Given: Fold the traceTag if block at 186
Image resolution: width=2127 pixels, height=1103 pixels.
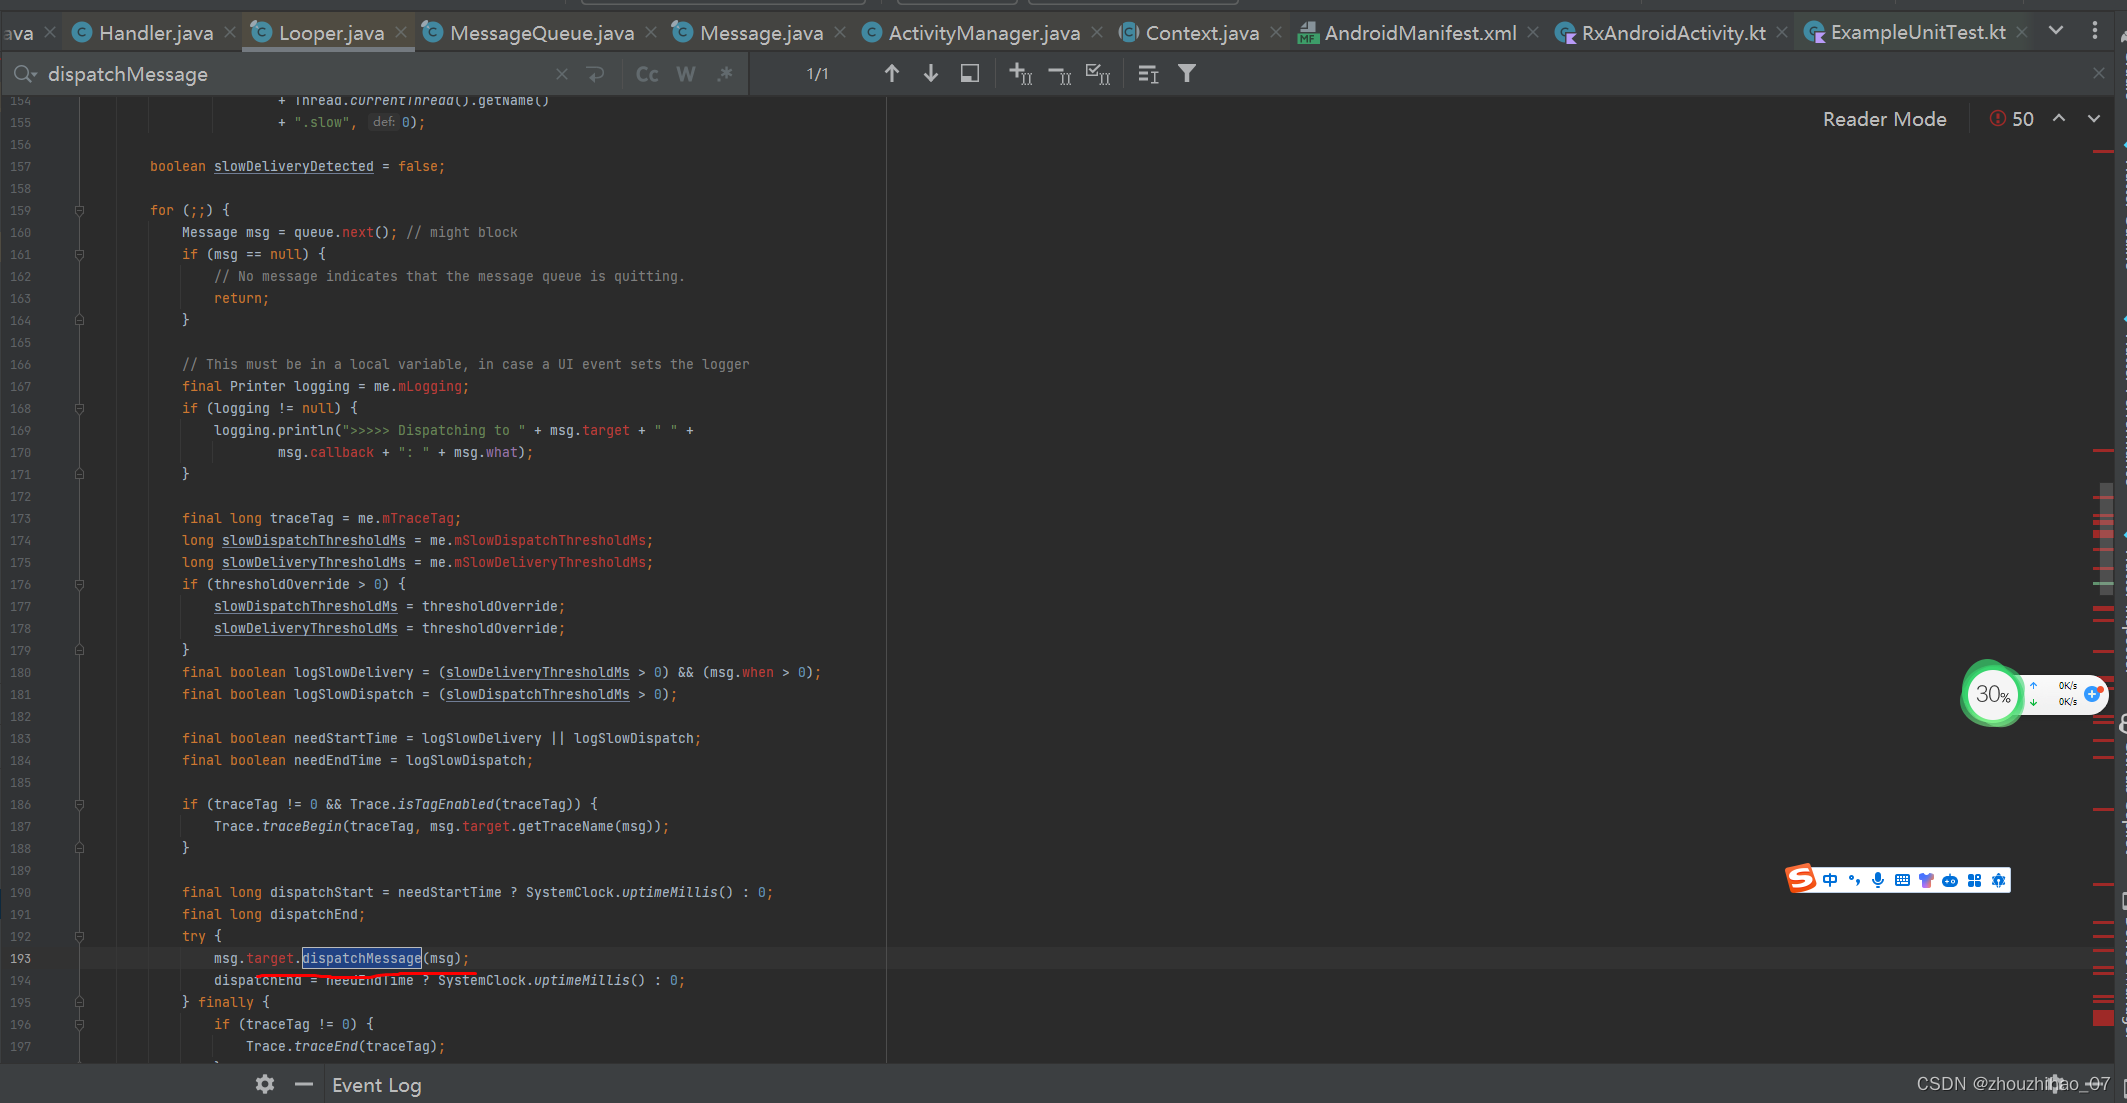Looking at the screenshot, I should [x=79, y=804].
